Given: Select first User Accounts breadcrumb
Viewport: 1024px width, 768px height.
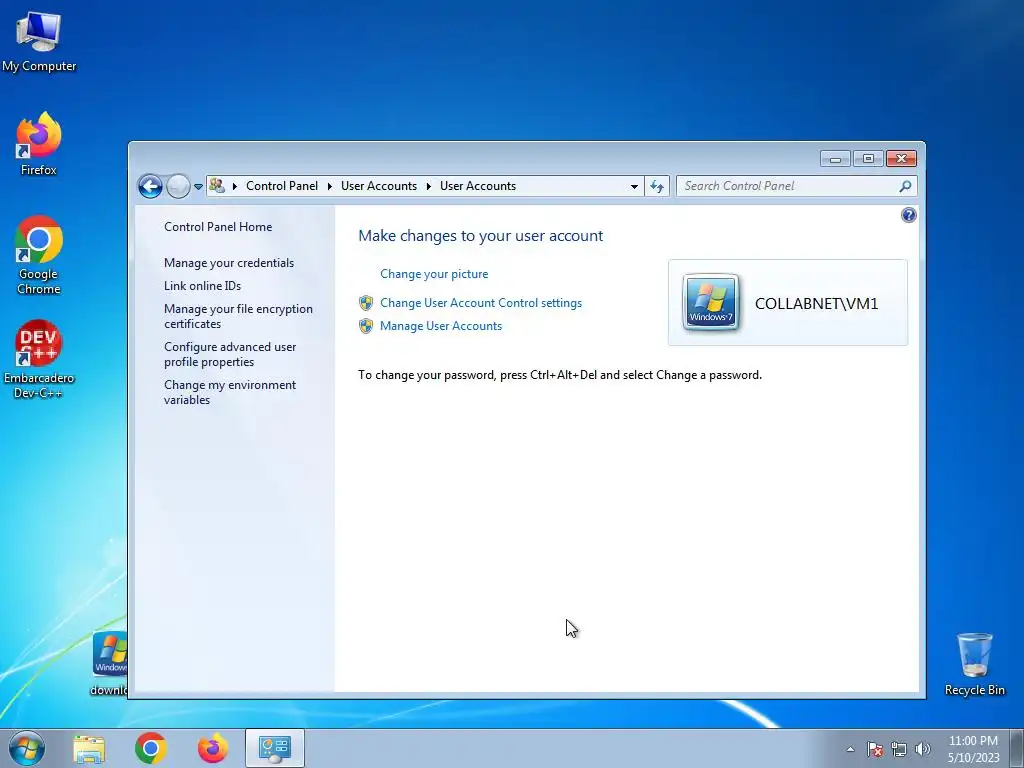Looking at the screenshot, I should click(379, 186).
